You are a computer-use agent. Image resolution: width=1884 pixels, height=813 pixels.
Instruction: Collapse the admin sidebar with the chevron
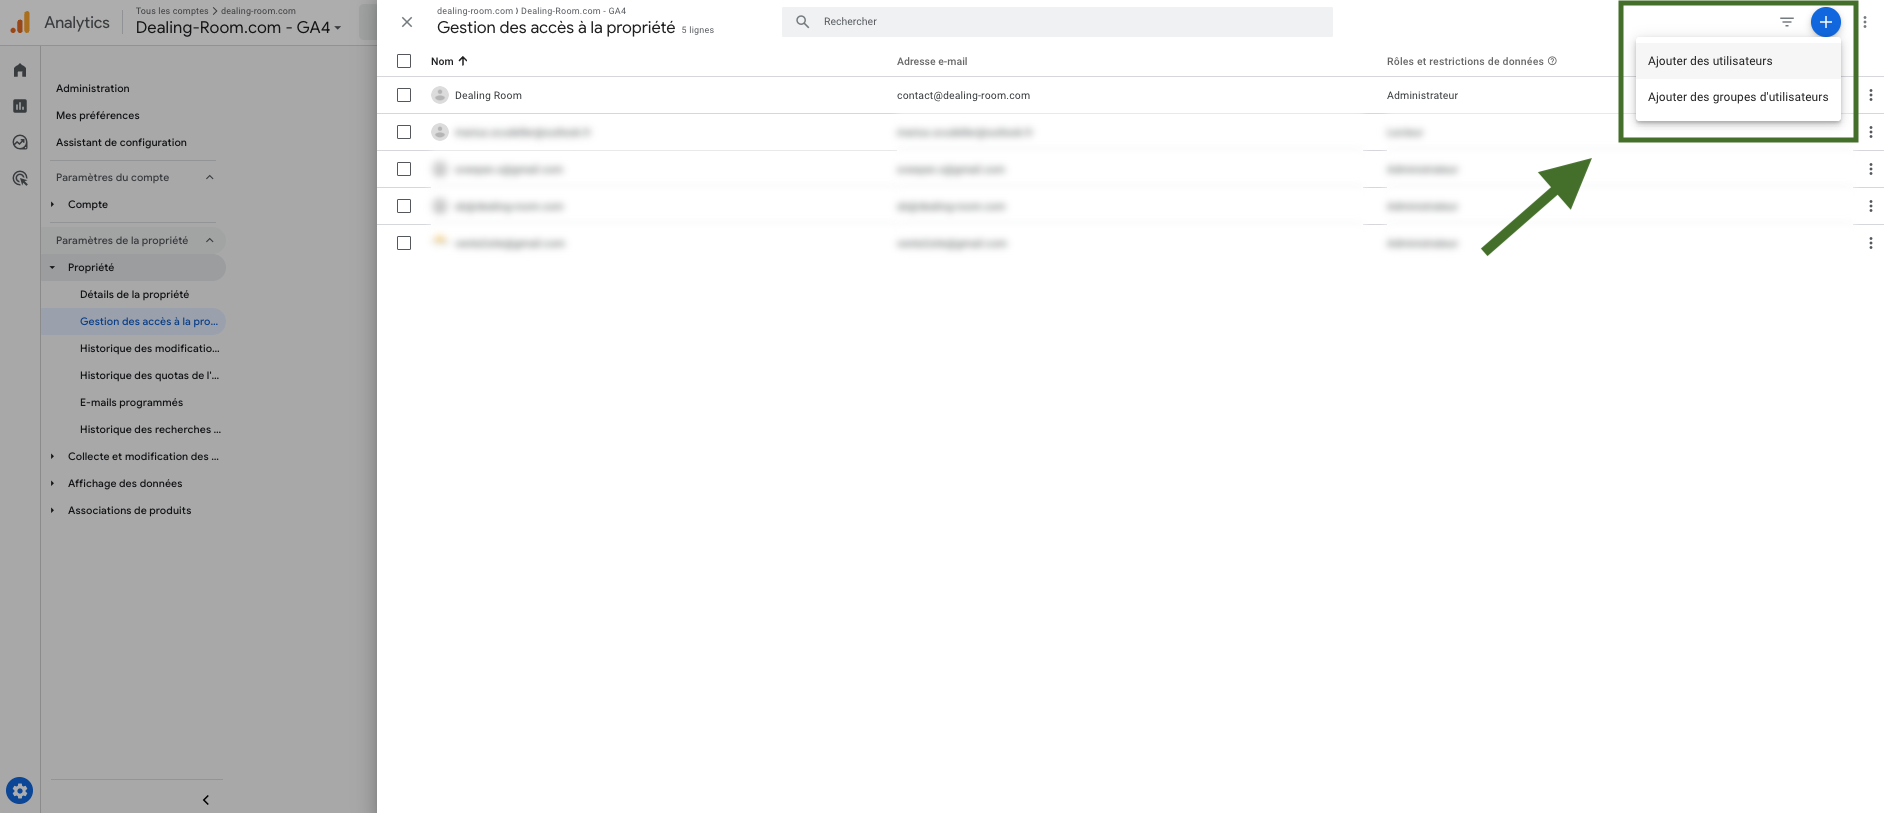pos(206,800)
